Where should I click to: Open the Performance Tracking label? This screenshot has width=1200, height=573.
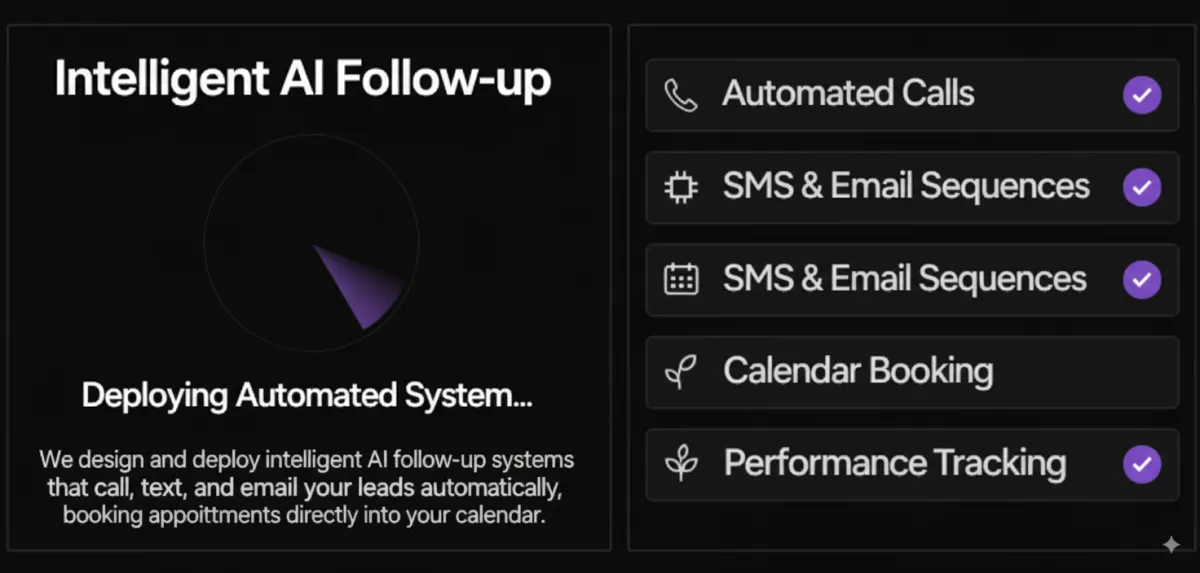click(895, 463)
